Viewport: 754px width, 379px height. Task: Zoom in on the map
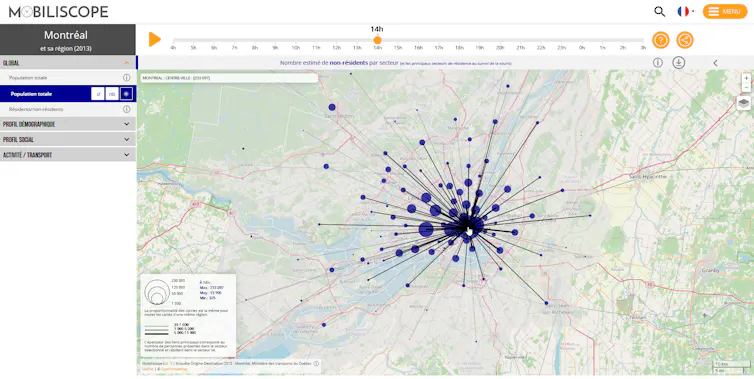pyautogui.click(x=746, y=78)
